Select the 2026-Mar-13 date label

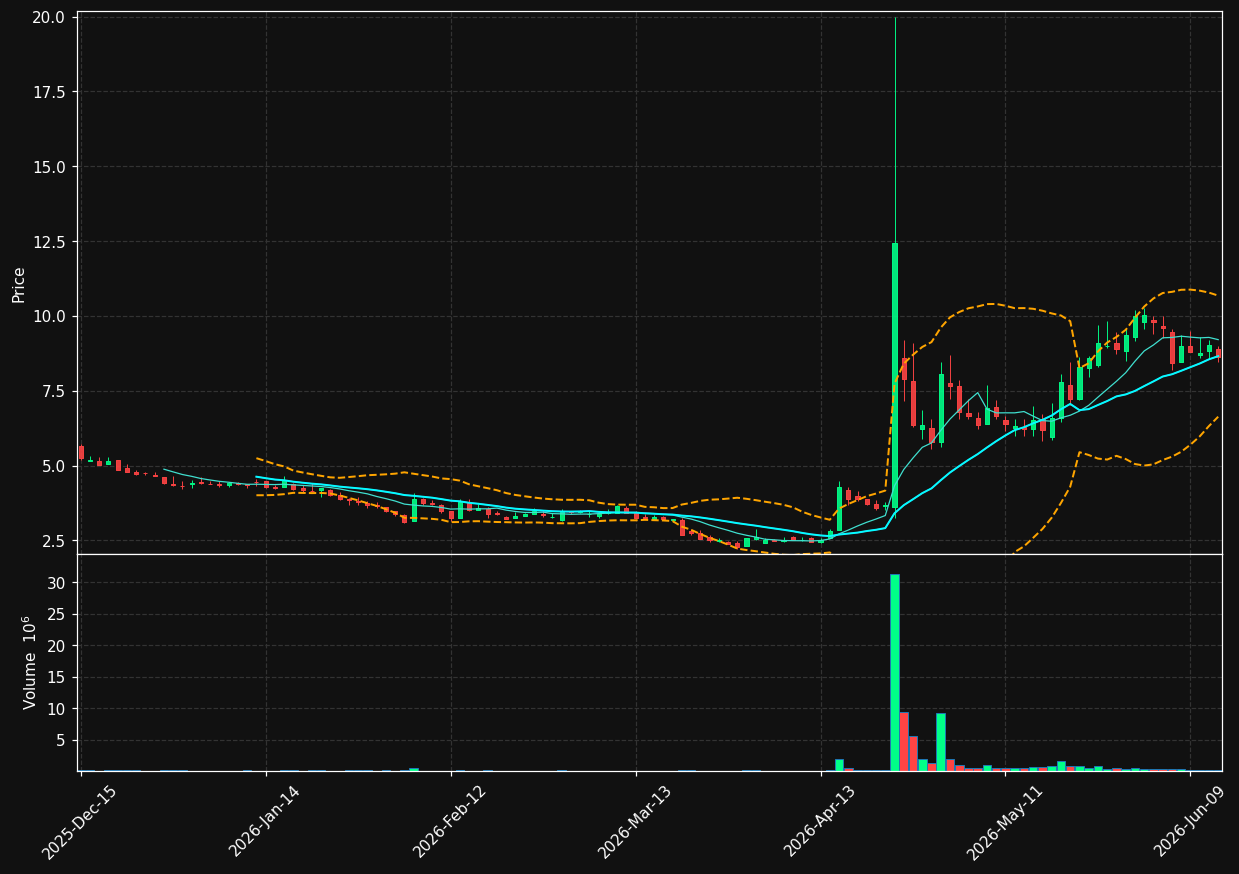(x=635, y=822)
